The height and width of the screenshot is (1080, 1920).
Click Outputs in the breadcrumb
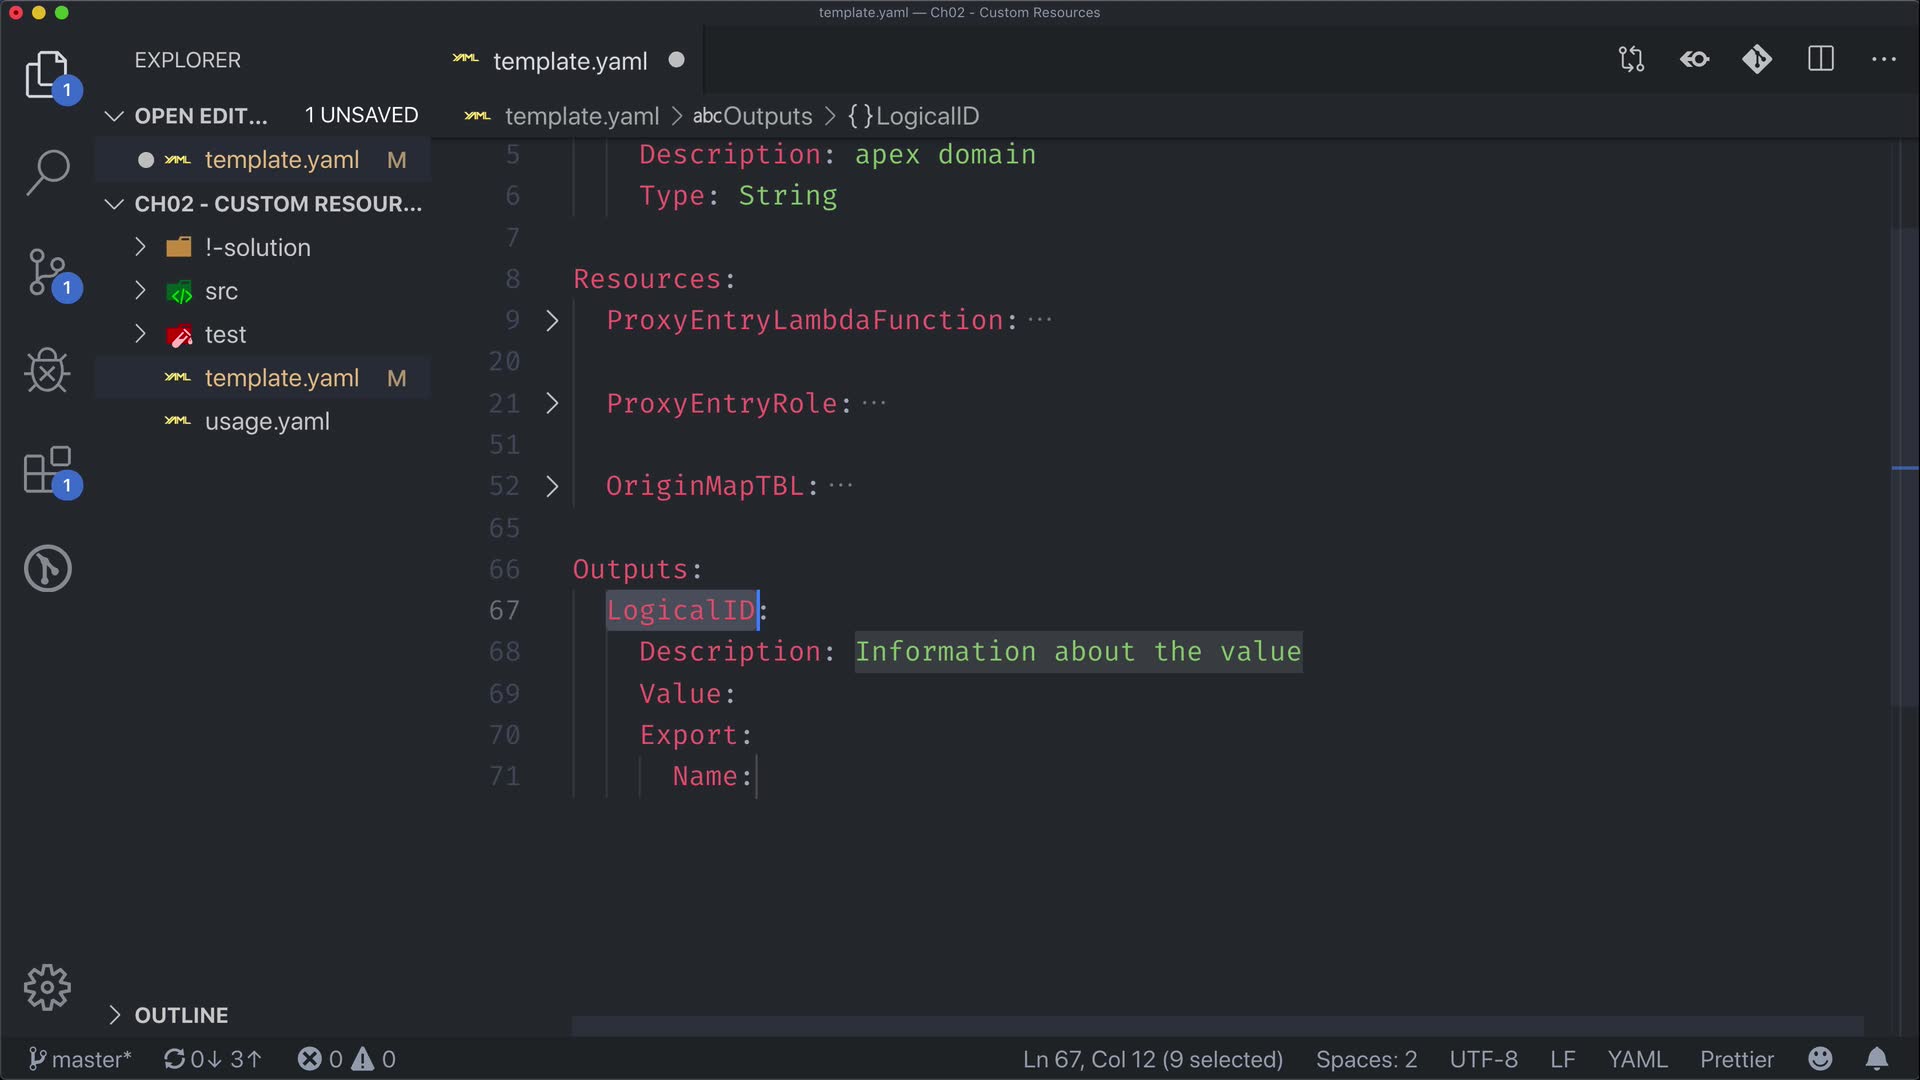[x=766, y=116]
